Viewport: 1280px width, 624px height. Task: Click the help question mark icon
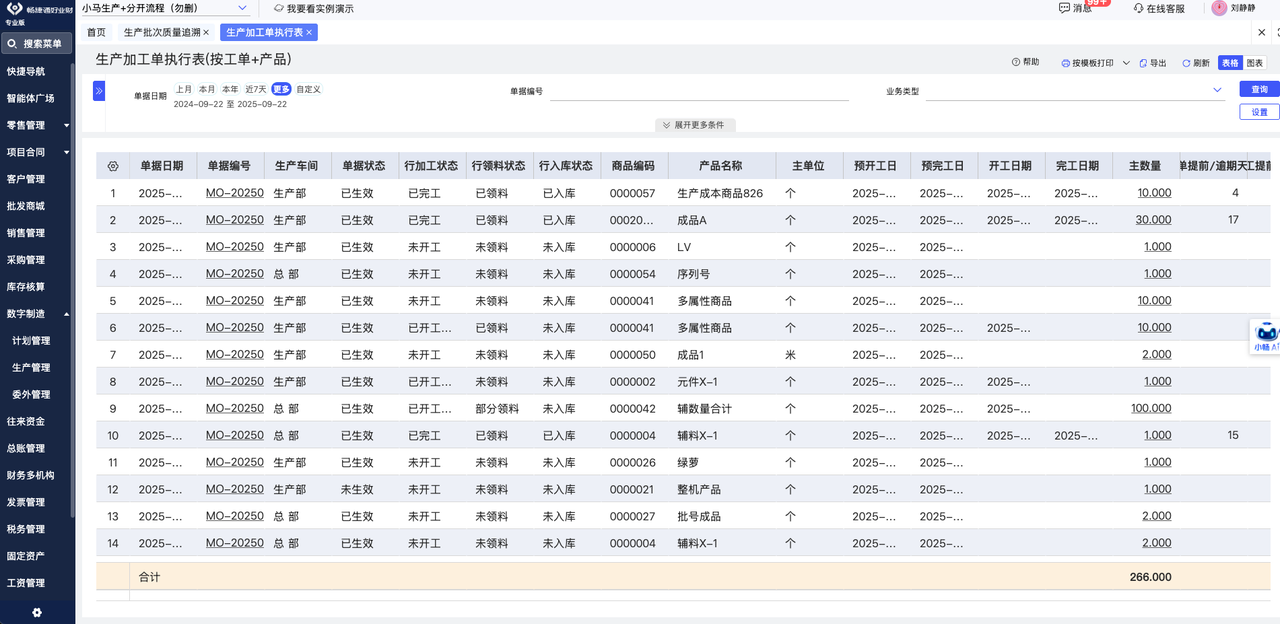[x=1016, y=62]
